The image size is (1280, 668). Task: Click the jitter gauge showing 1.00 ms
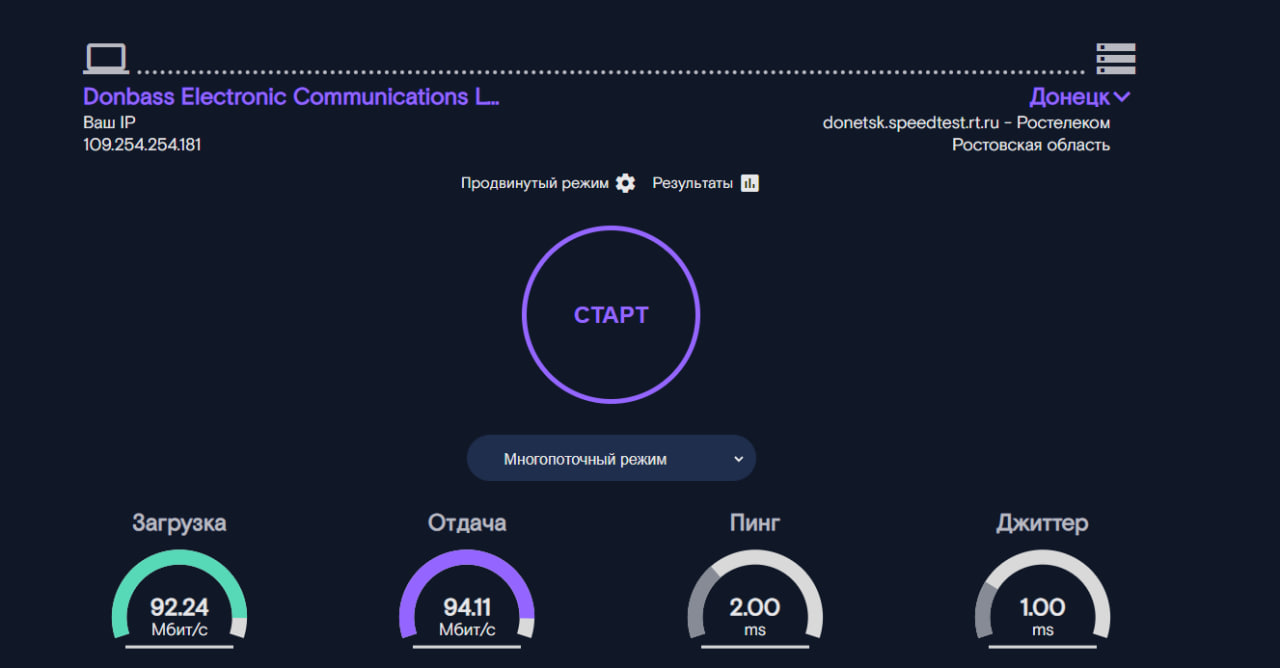1042,597
